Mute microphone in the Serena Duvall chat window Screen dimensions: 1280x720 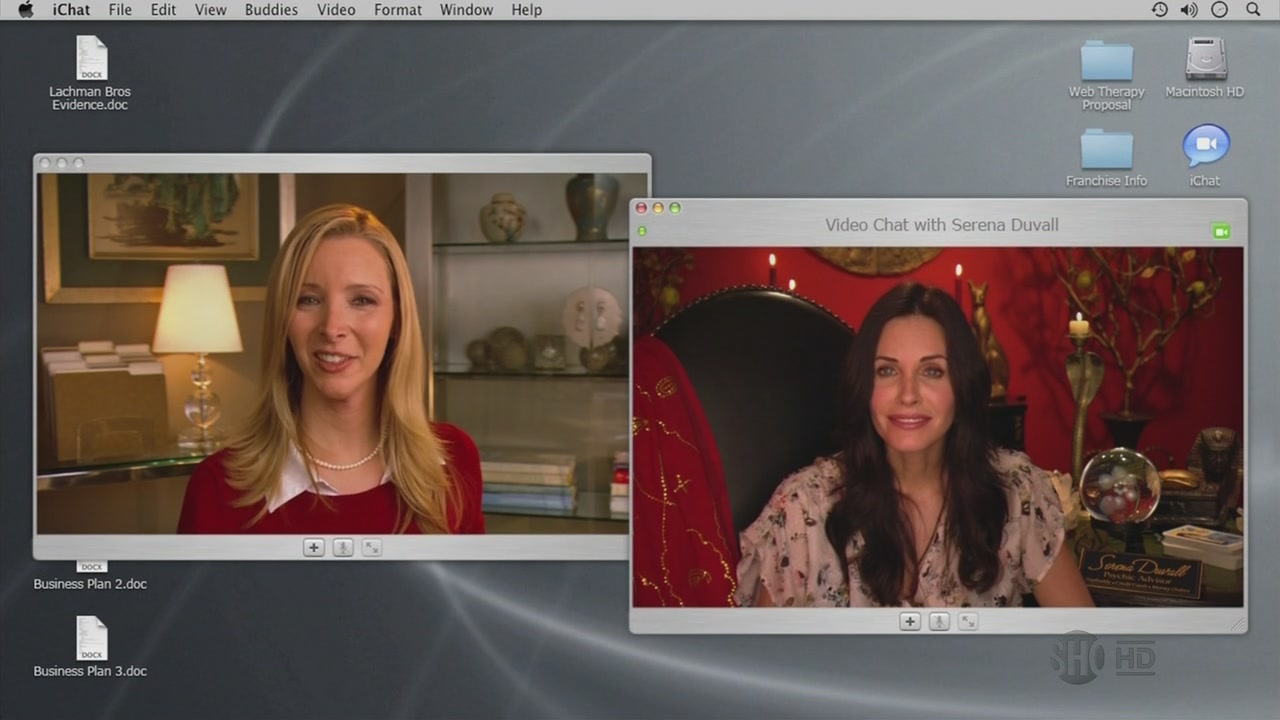coord(939,621)
